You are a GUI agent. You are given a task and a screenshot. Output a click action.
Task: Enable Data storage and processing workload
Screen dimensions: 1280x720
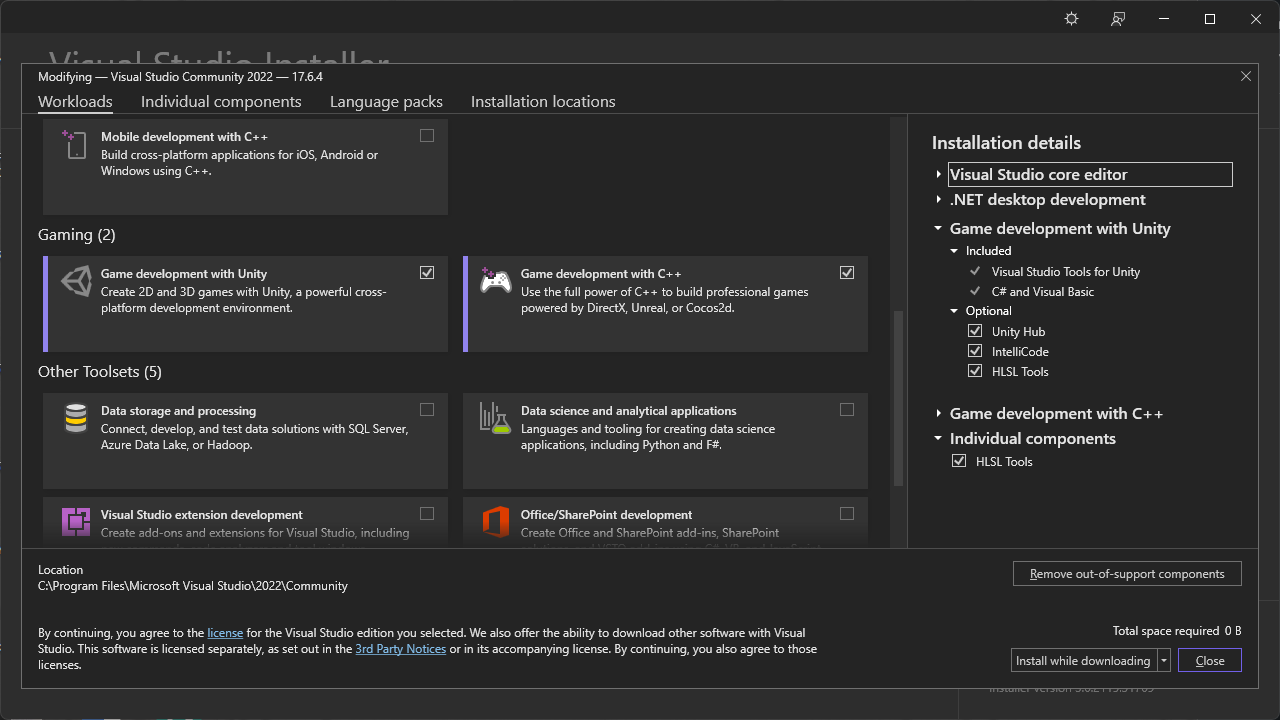[x=427, y=410]
